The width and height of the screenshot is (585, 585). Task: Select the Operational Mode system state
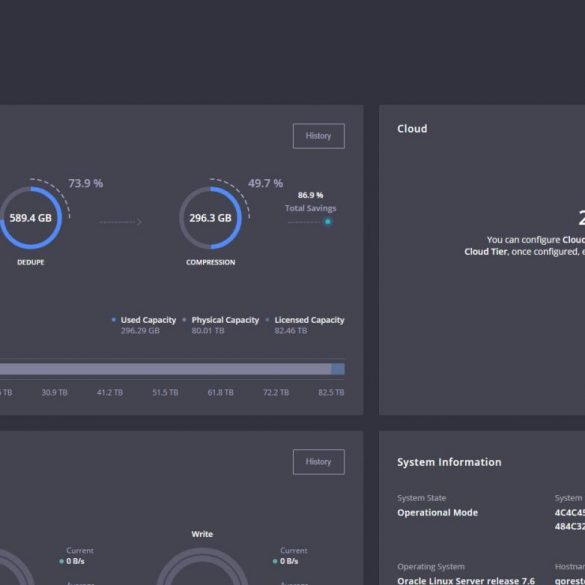(438, 513)
